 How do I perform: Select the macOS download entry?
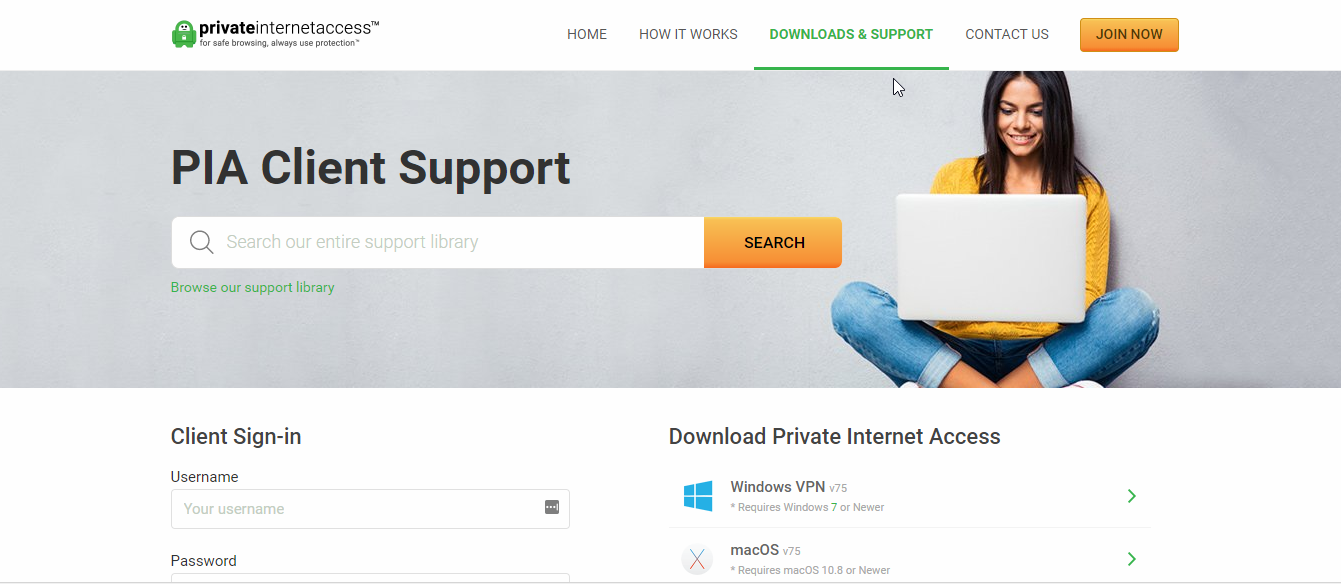(910, 558)
